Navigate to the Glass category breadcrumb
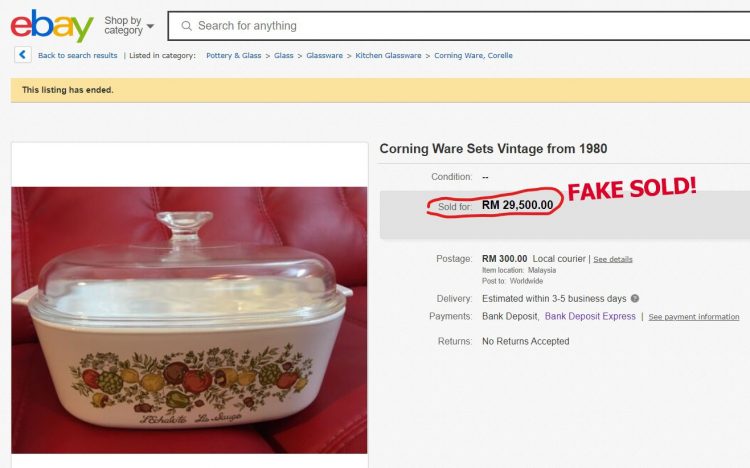The image size is (750, 468). click(x=284, y=56)
